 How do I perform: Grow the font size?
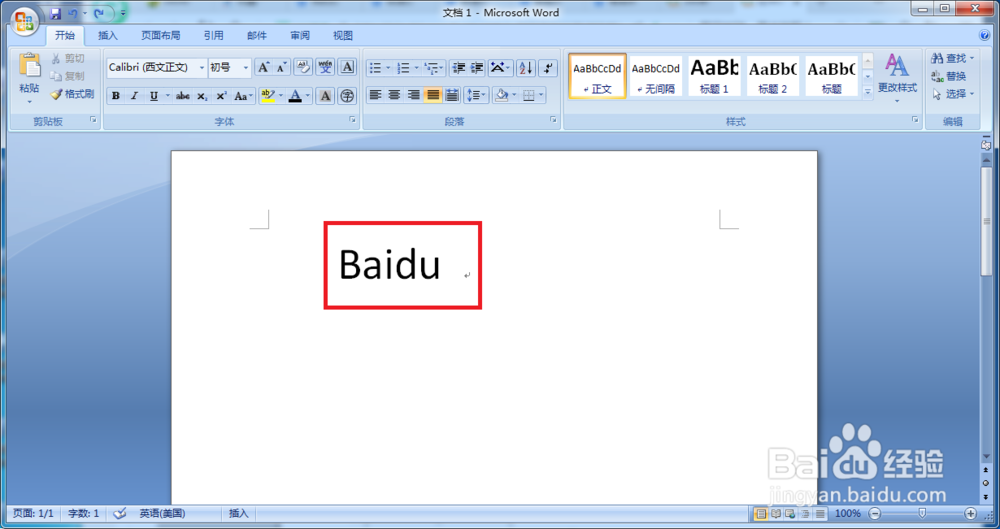263,67
